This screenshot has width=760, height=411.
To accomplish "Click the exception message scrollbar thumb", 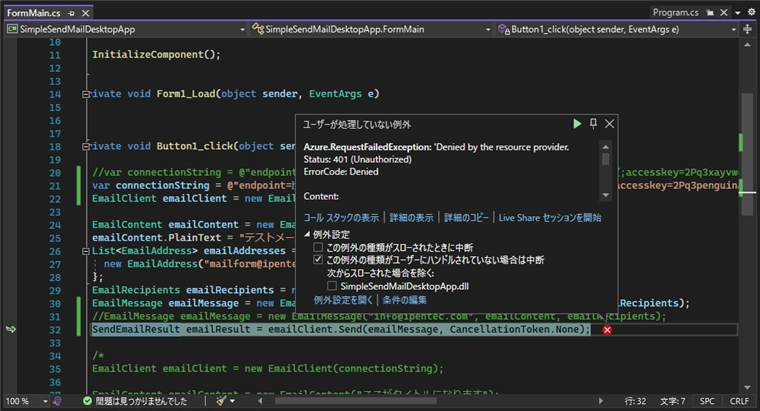I will point(605,159).
